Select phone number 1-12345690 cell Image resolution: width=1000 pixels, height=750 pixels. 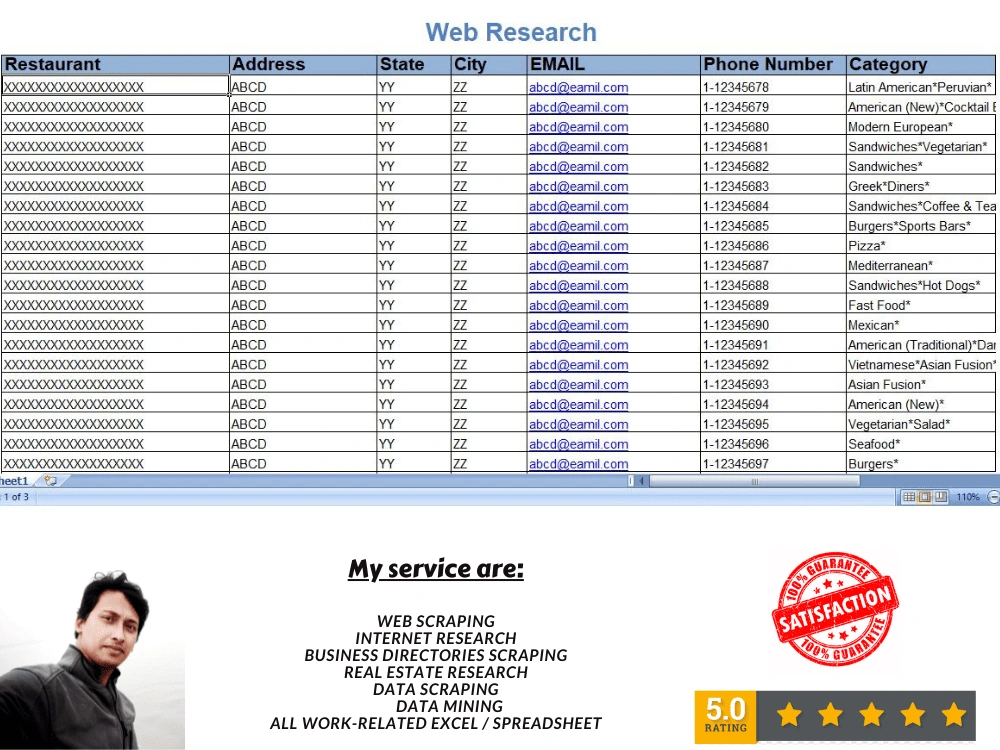(774, 325)
